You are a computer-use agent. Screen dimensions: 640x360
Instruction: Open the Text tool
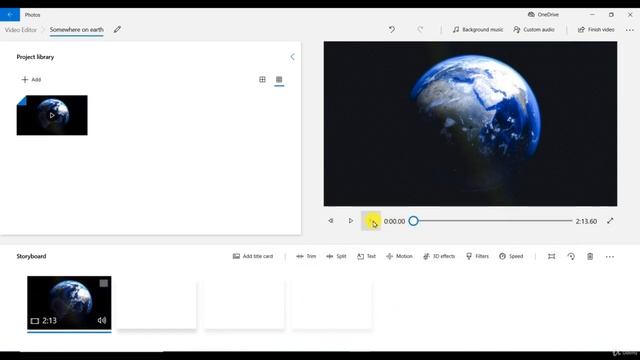tap(366, 256)
